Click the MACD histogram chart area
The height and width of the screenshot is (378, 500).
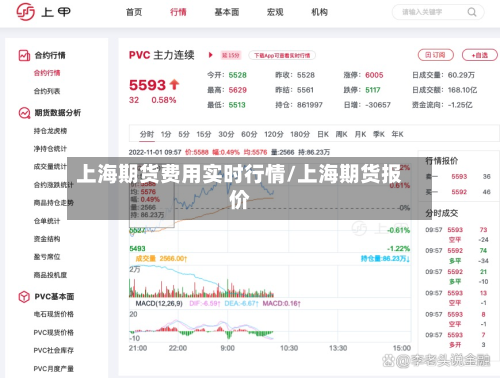(x=270, y=326)
